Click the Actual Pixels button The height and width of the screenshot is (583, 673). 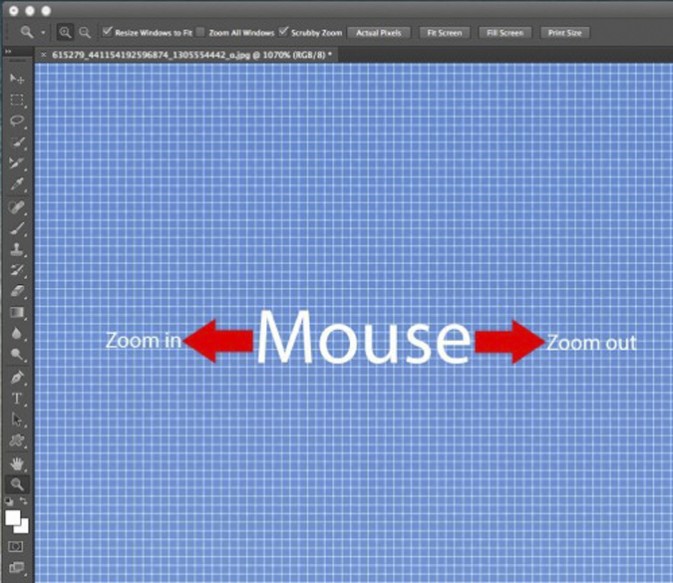coord(379,33)
